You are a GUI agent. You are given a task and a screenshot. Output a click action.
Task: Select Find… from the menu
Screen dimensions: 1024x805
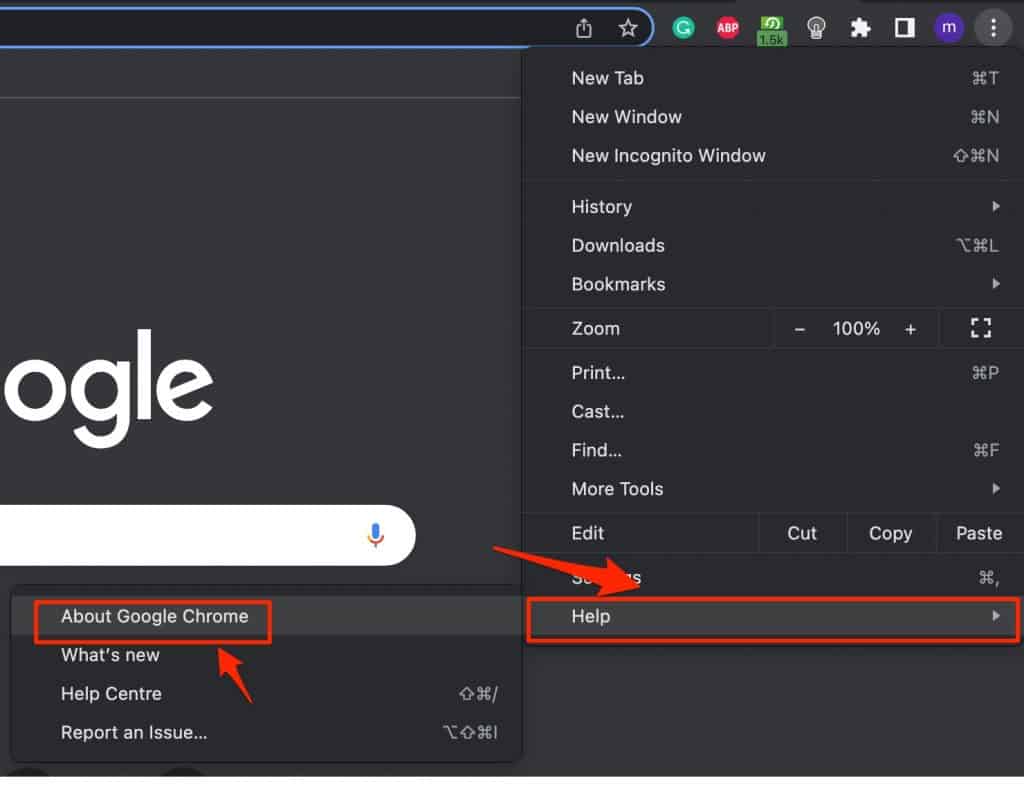coord(773,450)
